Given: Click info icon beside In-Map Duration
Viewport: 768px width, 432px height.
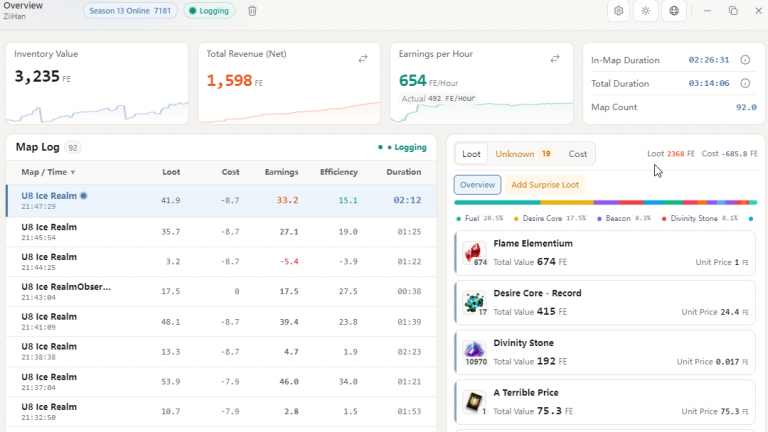Looking at the screenshot, I should tap(745, 60).
